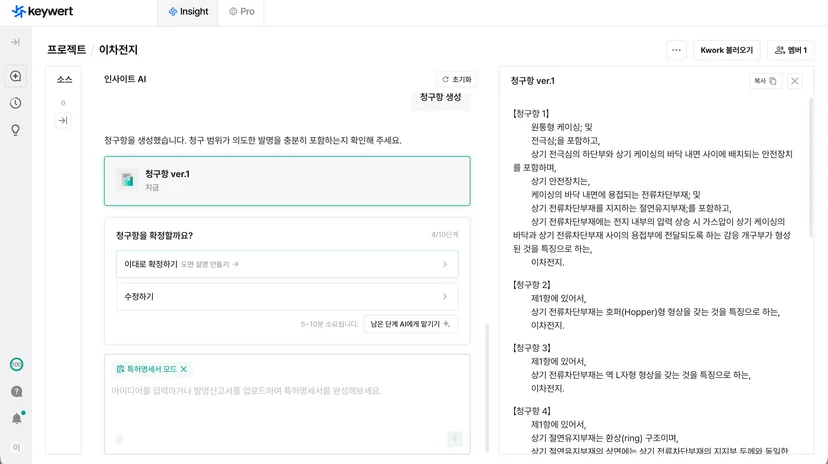
Task: Click 남은 단계 AI에게 맡기기 button
Action: pos(410,324)
